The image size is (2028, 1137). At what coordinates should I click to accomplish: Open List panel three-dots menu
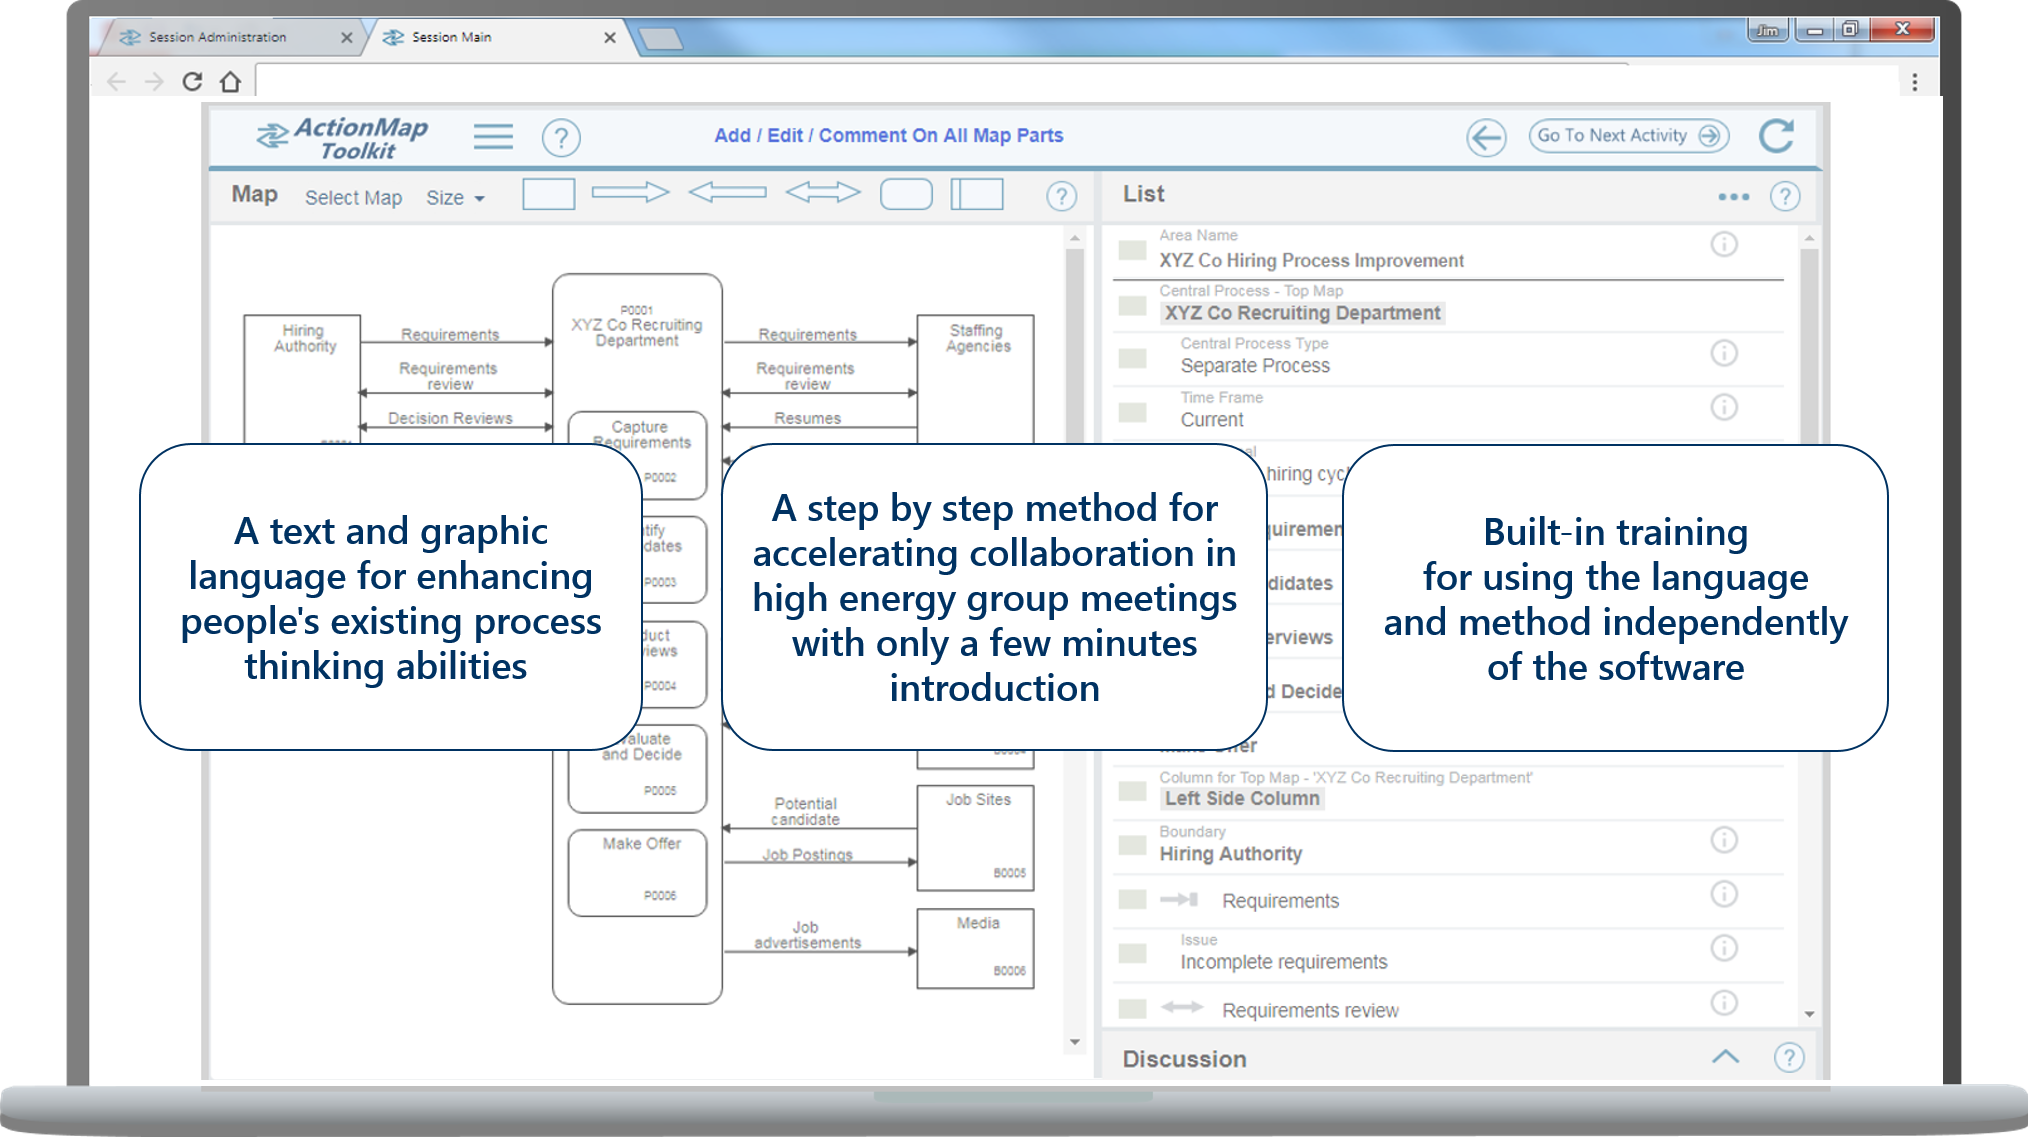tap(1733, 197)
